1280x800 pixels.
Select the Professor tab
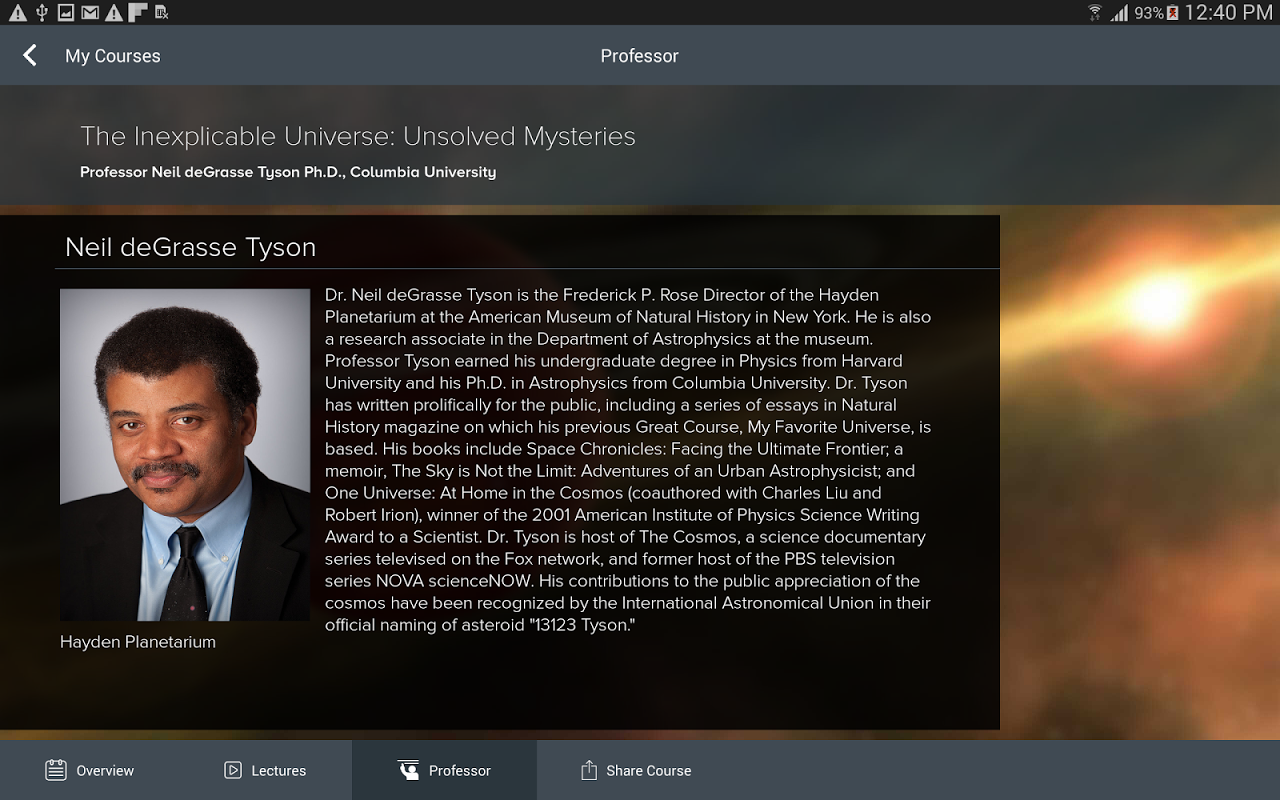[x=444, y=770]
